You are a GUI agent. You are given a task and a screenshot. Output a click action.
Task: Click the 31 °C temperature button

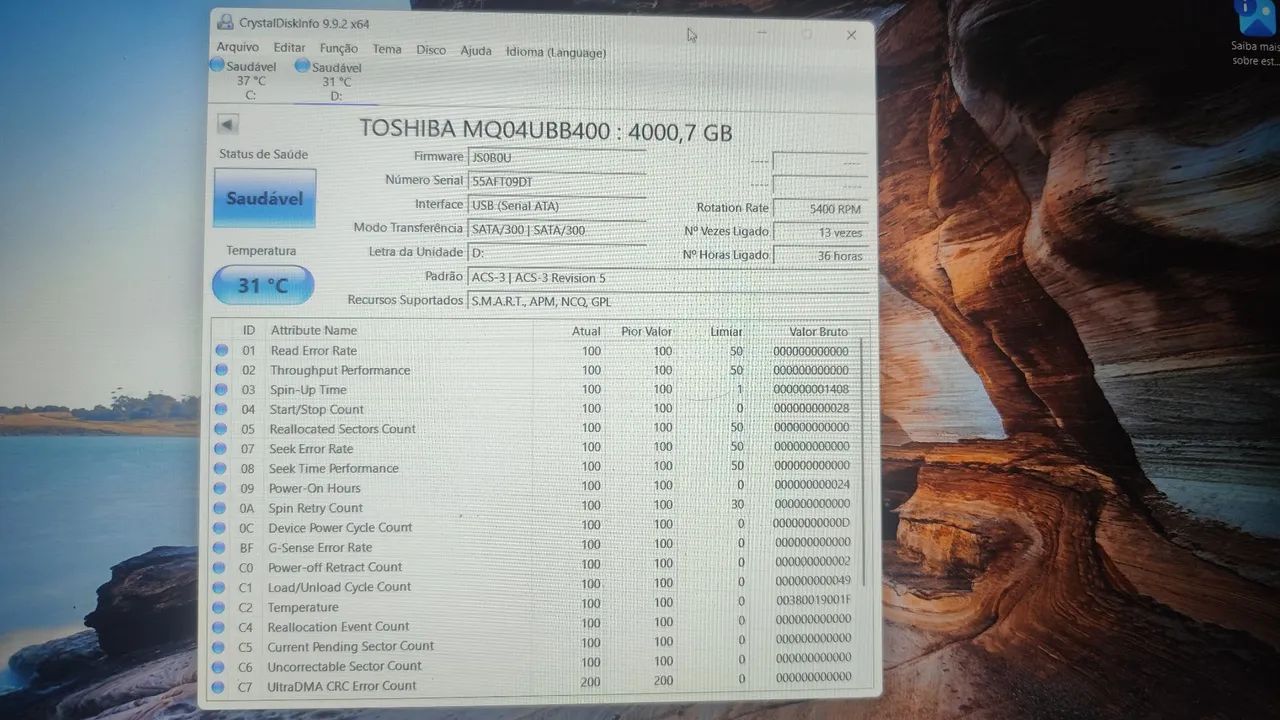[263, 286]
